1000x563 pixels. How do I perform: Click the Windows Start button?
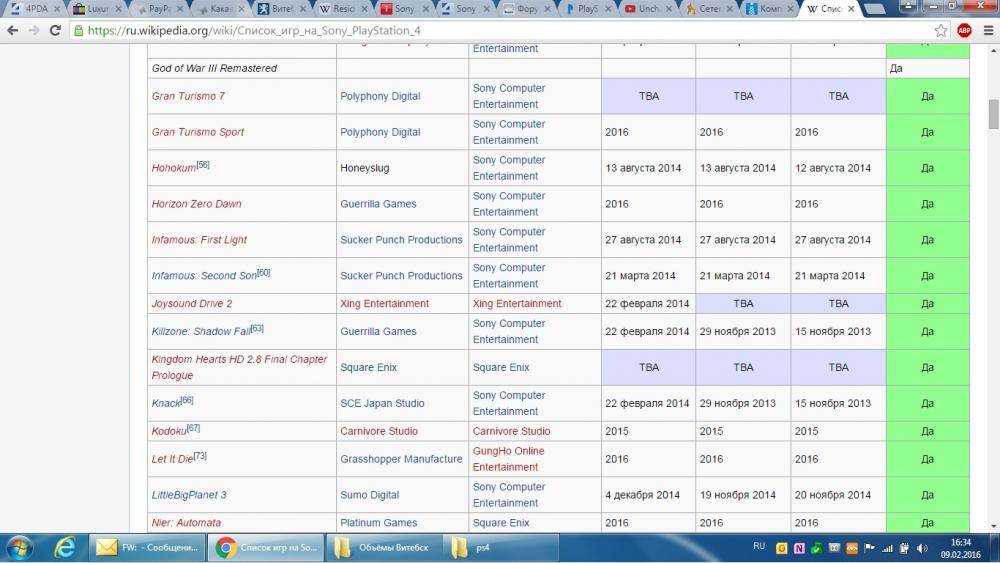[19, 547]
